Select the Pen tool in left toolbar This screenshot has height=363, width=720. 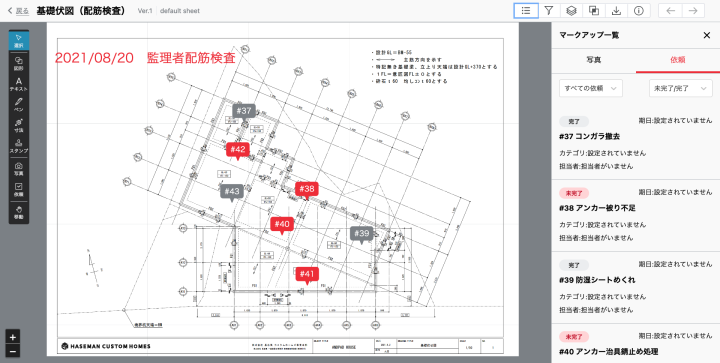(19, 104)
